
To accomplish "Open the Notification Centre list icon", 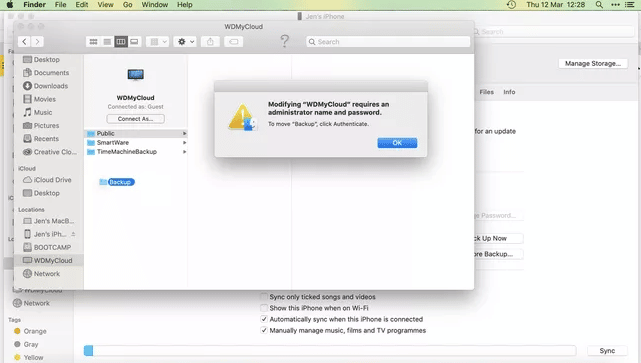I will [x=630, y=5].
